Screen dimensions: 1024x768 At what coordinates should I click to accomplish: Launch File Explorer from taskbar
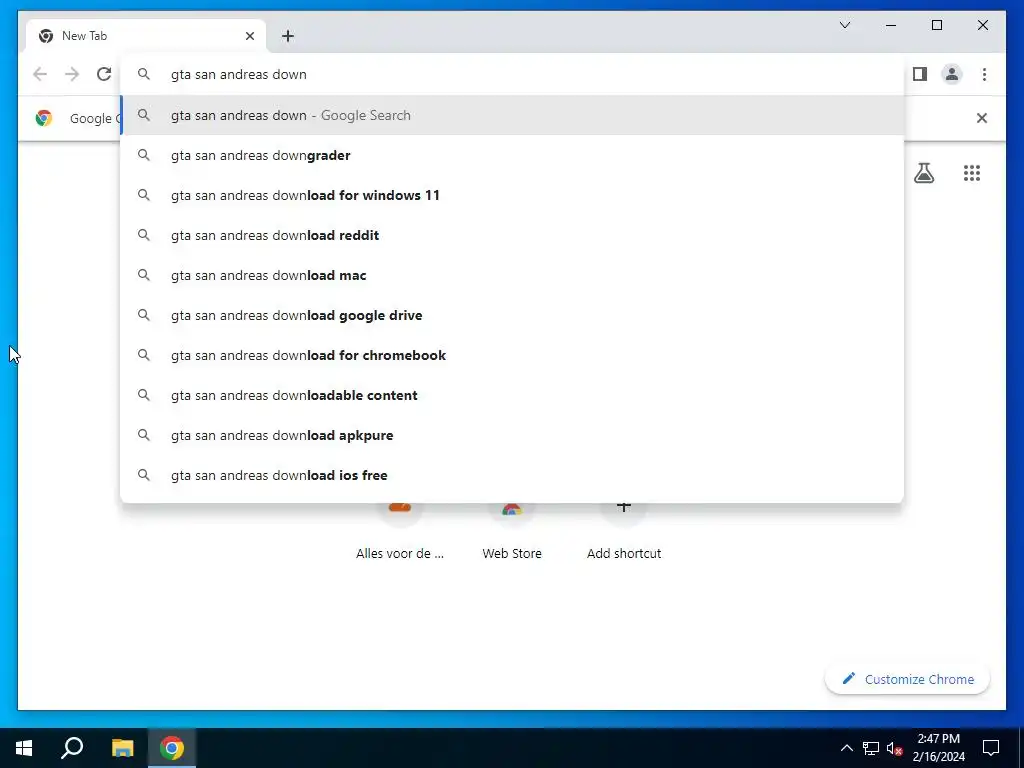[x=122, y=748]
